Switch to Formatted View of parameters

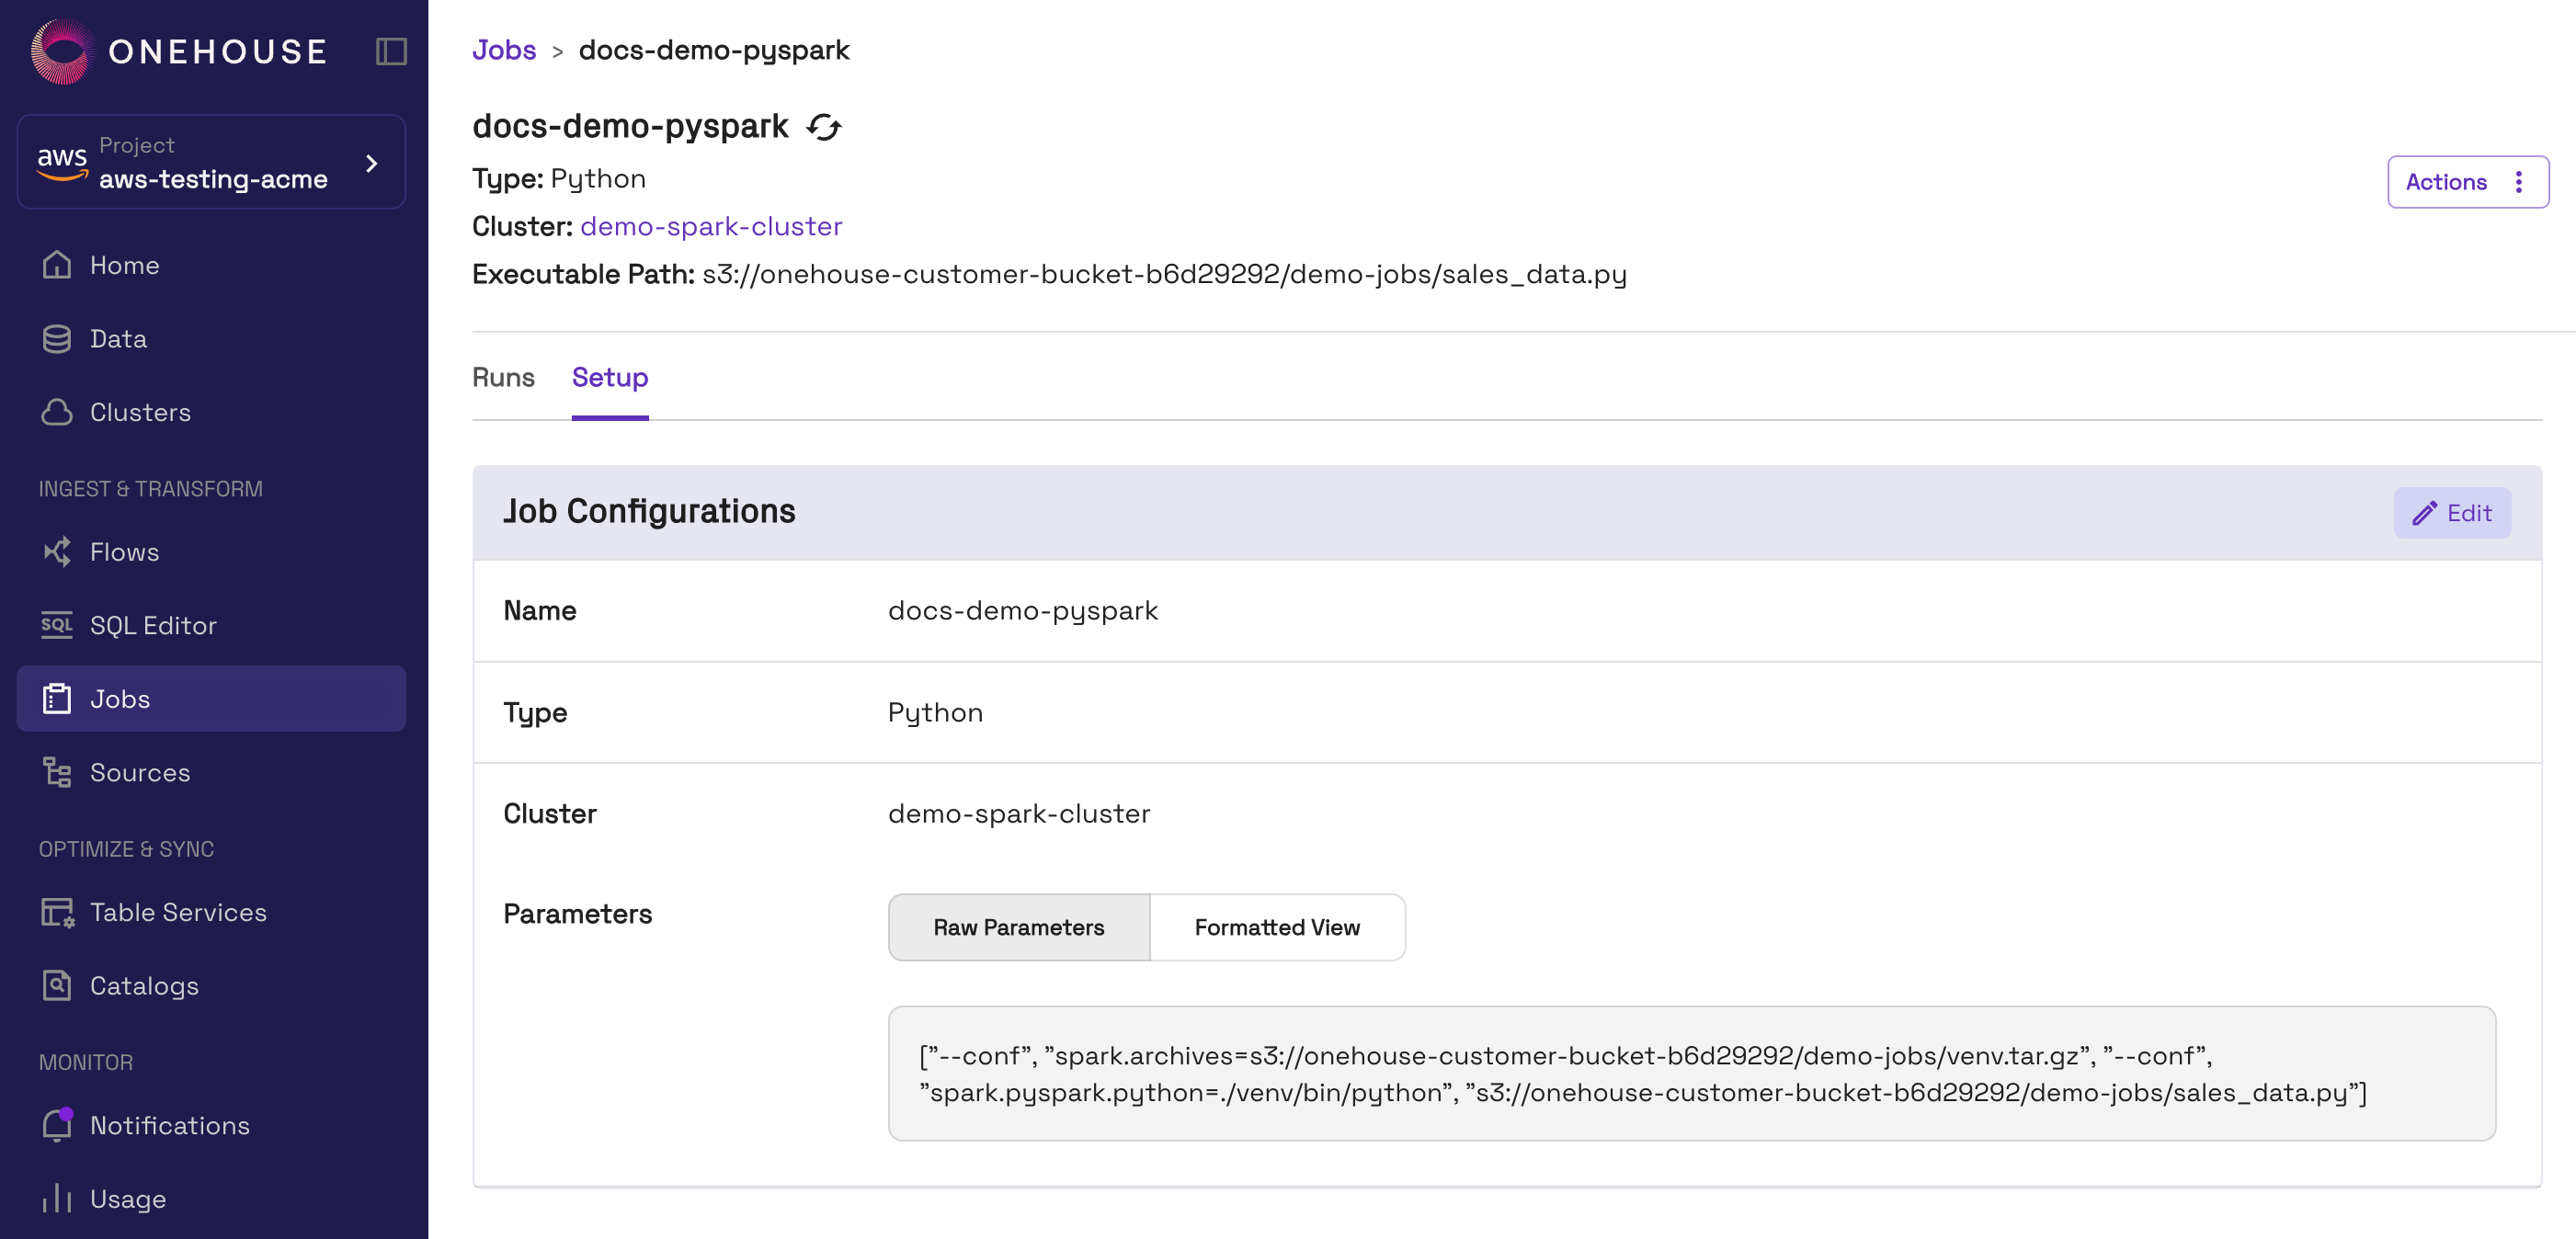(x=1276, y=927)
